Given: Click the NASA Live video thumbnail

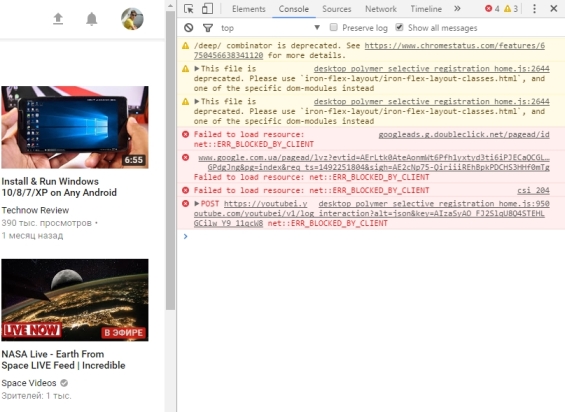Looking at the screenshot, I should 75,300.
